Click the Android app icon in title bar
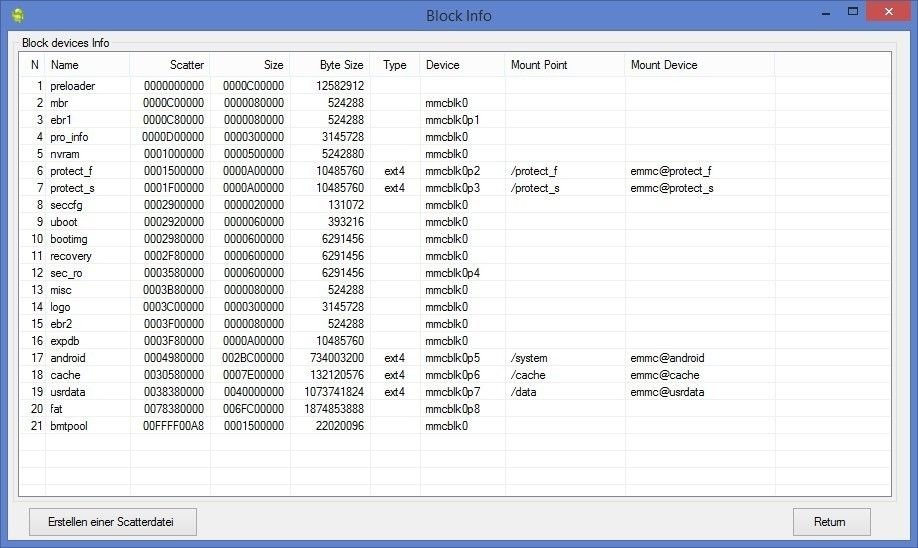918x548 pixels. pyautogui.click(x=18, y=15)
